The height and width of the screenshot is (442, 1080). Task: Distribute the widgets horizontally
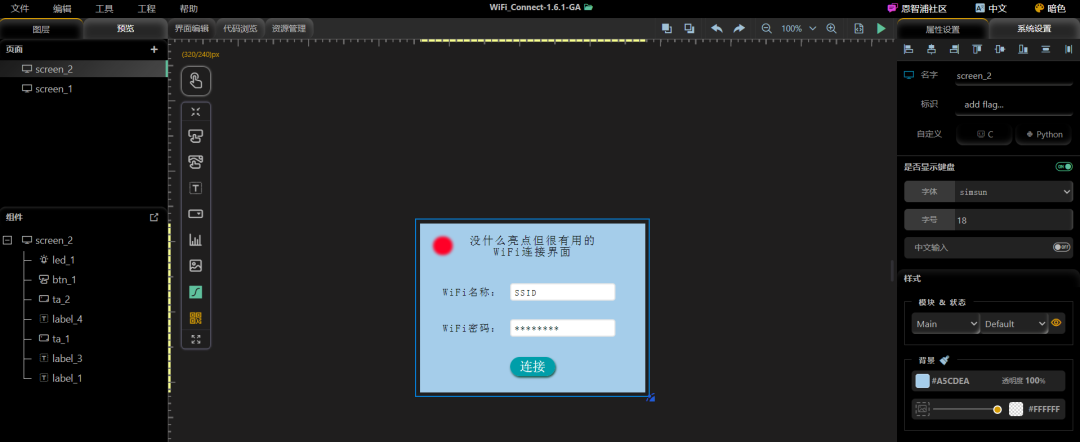tap(1068, 49)
